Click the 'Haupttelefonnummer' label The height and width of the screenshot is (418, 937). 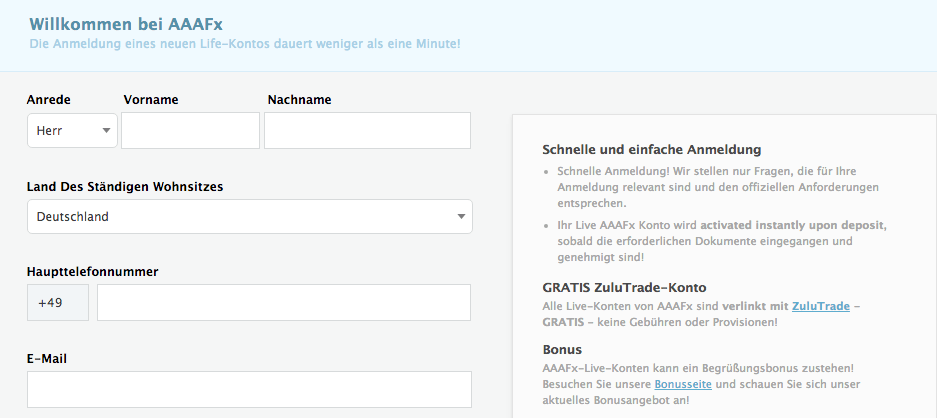[x=93, y=271]
